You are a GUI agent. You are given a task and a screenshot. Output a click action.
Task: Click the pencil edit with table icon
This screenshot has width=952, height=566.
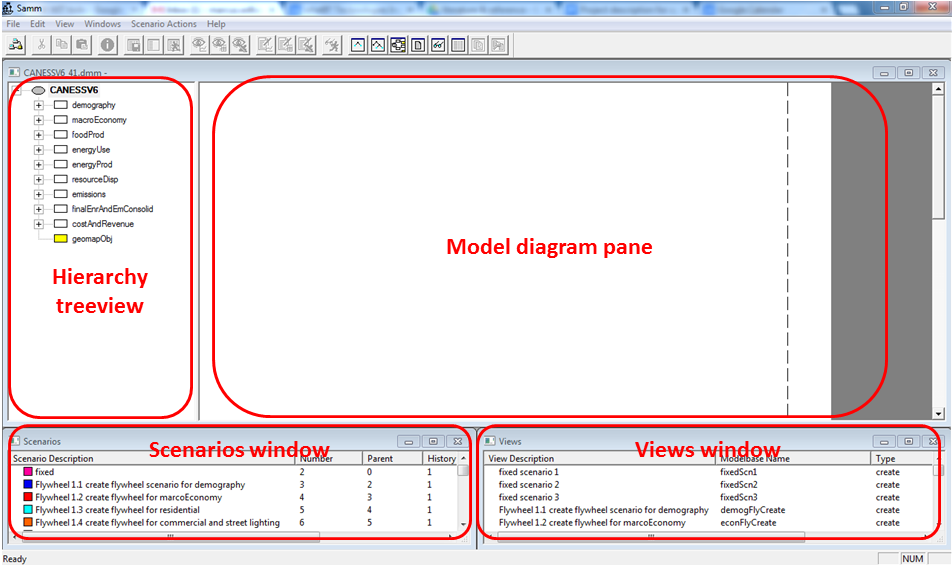(285, 45)
